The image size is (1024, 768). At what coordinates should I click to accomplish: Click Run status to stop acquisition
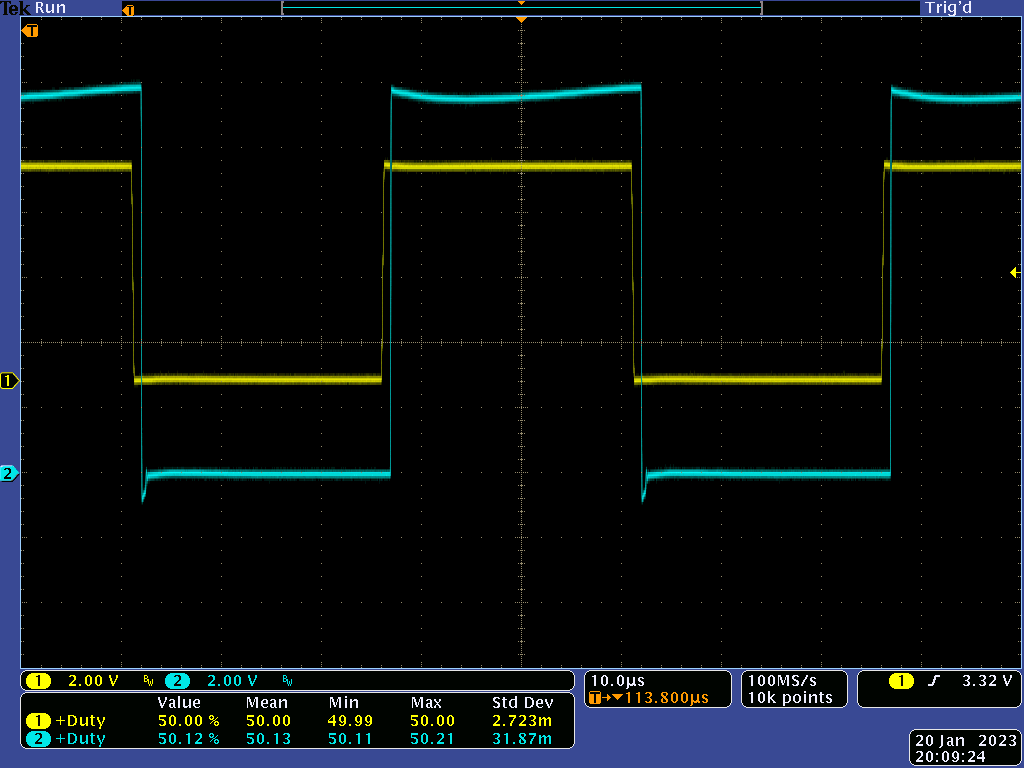point(48,8)
